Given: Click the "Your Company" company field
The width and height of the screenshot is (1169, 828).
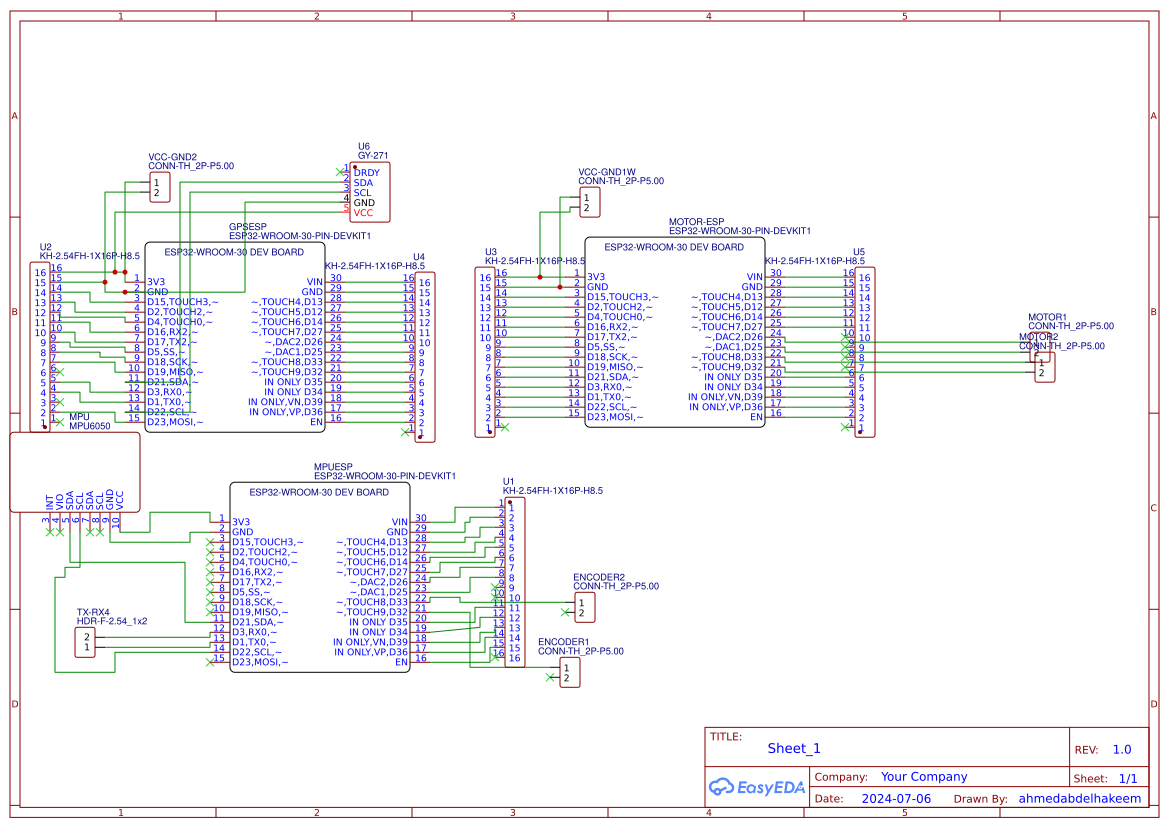Looking at the screenshot, I should 923,777.
